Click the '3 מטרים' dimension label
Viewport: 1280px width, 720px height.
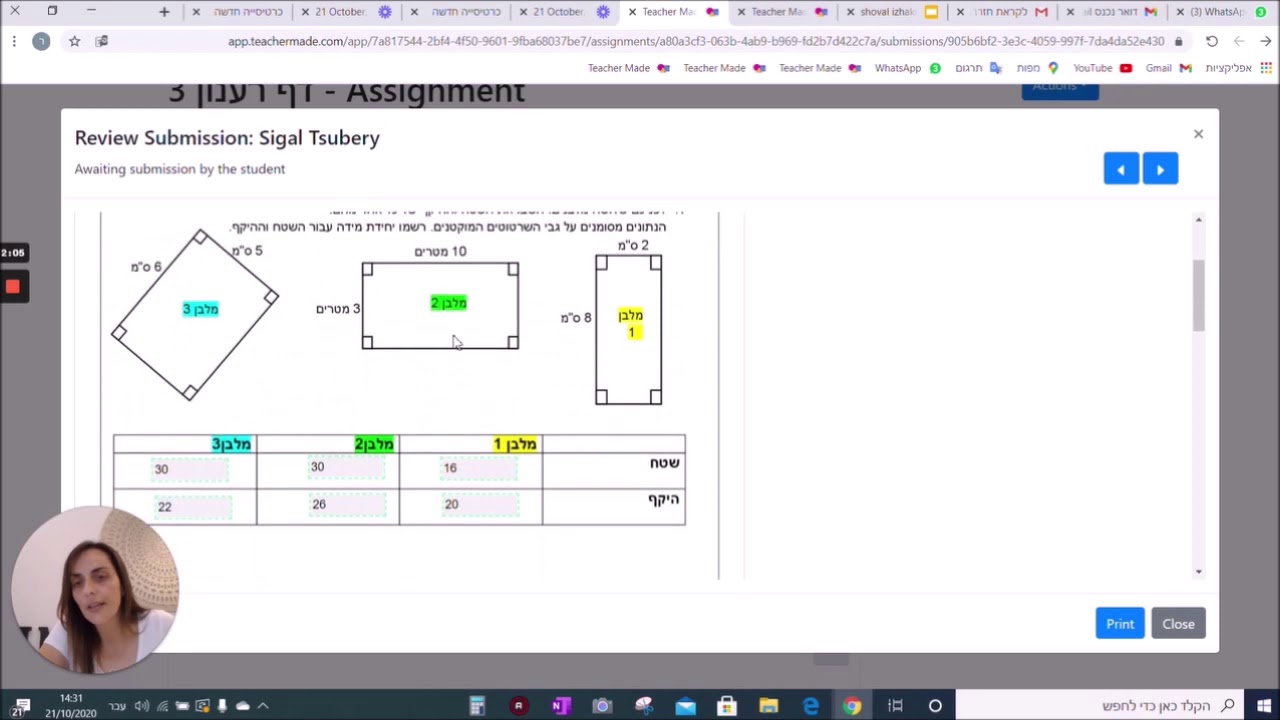(x=338, y=309)
